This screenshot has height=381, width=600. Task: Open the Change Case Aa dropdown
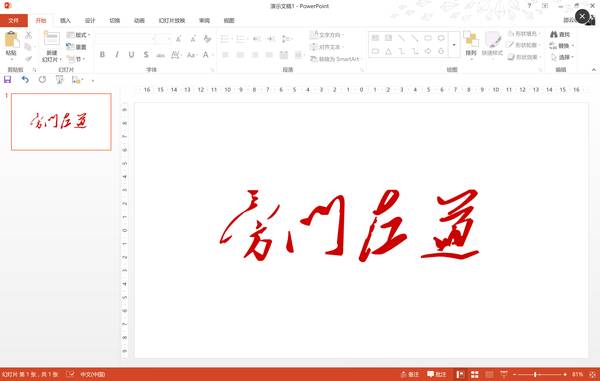191,55
